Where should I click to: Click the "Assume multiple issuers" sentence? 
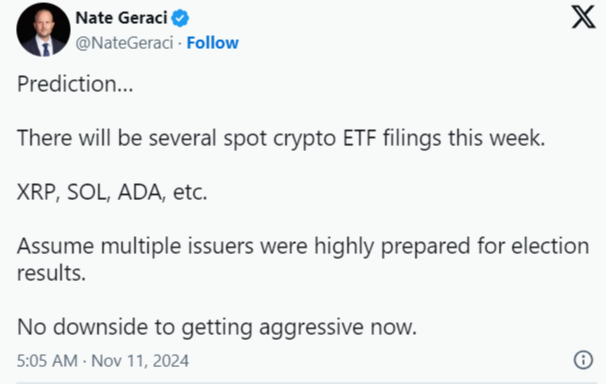click(303, 260)
